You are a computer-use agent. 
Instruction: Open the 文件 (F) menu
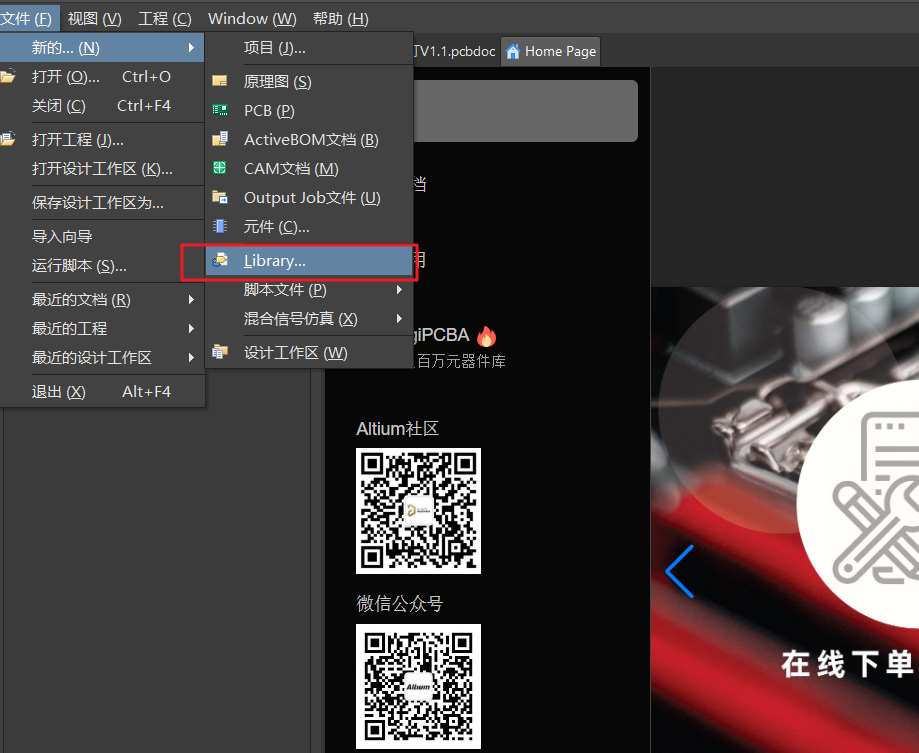pyautogui.click(x=28, y=19)
